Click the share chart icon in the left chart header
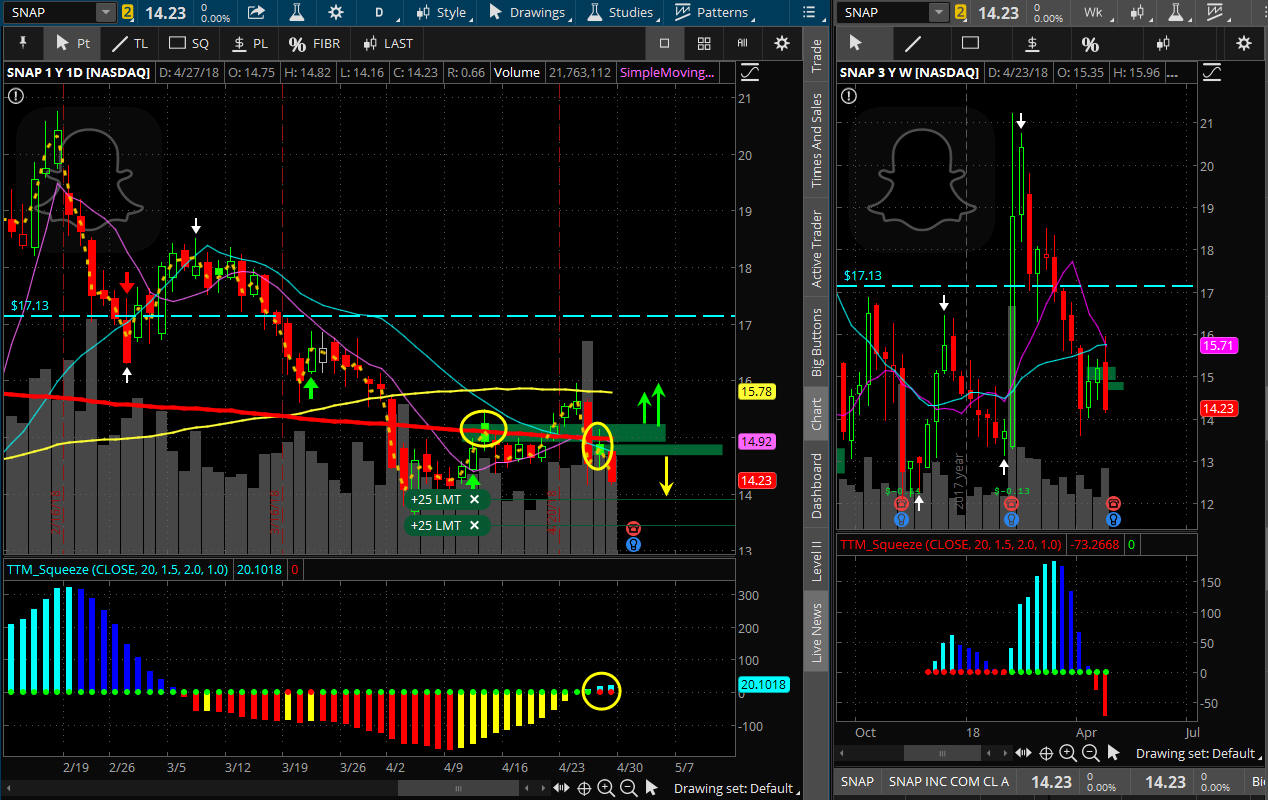1268x800 pixels. point(257,13)
